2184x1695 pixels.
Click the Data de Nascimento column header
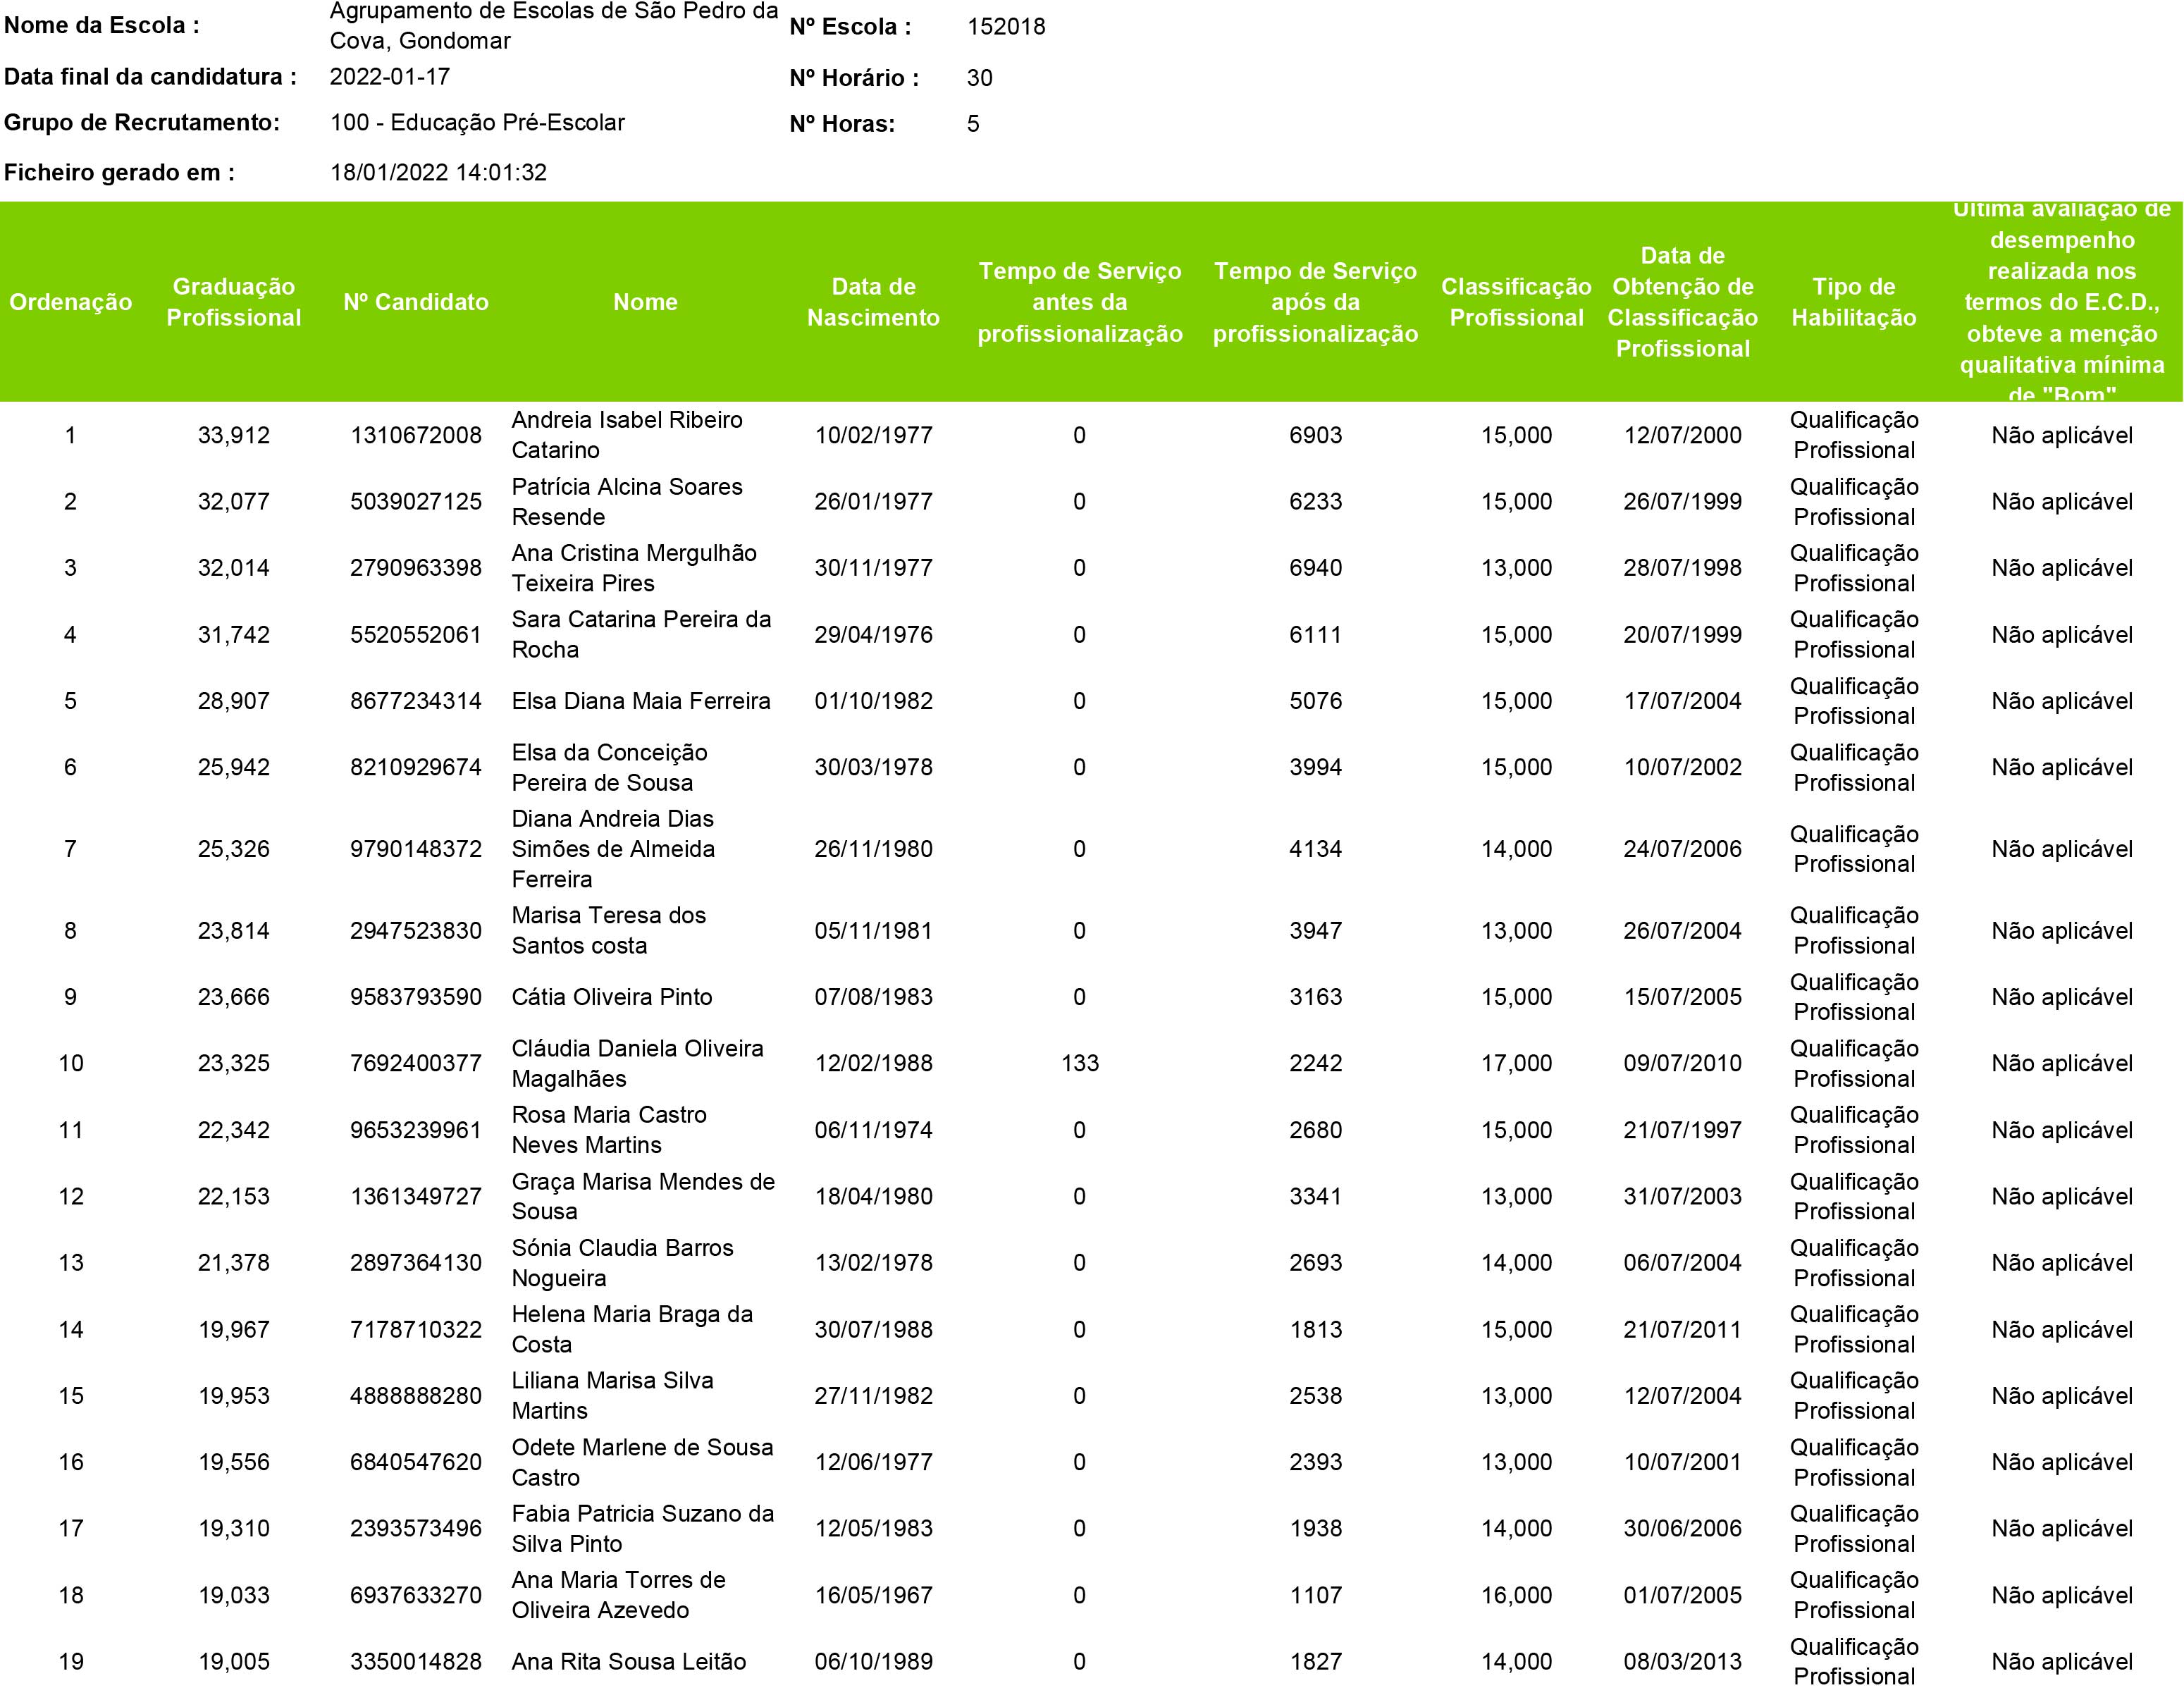873,302
